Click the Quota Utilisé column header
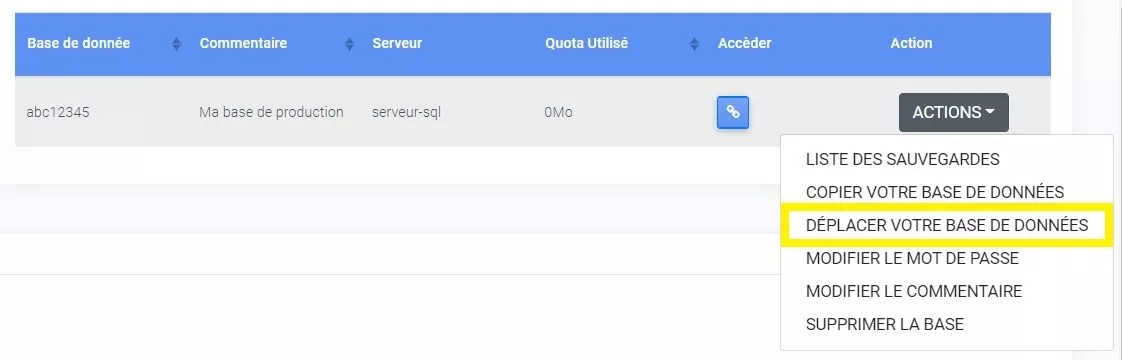 click(586, 43)
